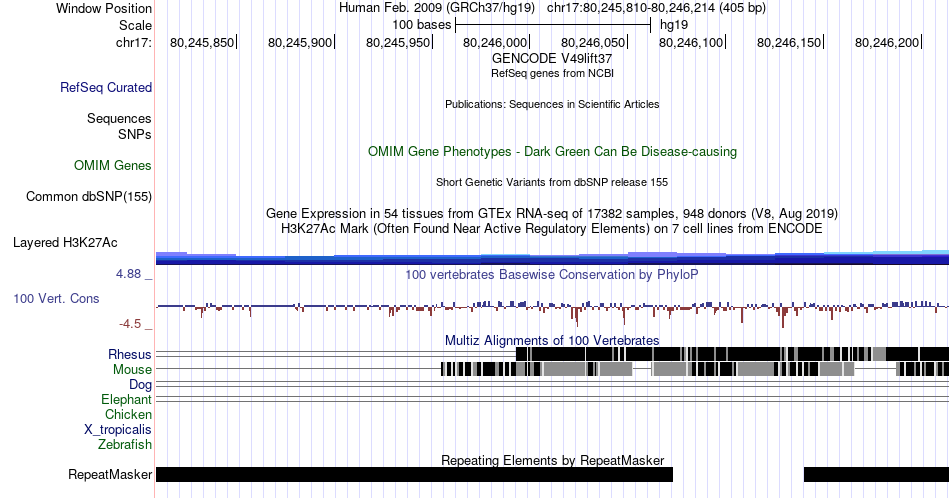Click the right RepeatMasker element block
This screenshot has height=498, width=950.
point(876,474)
